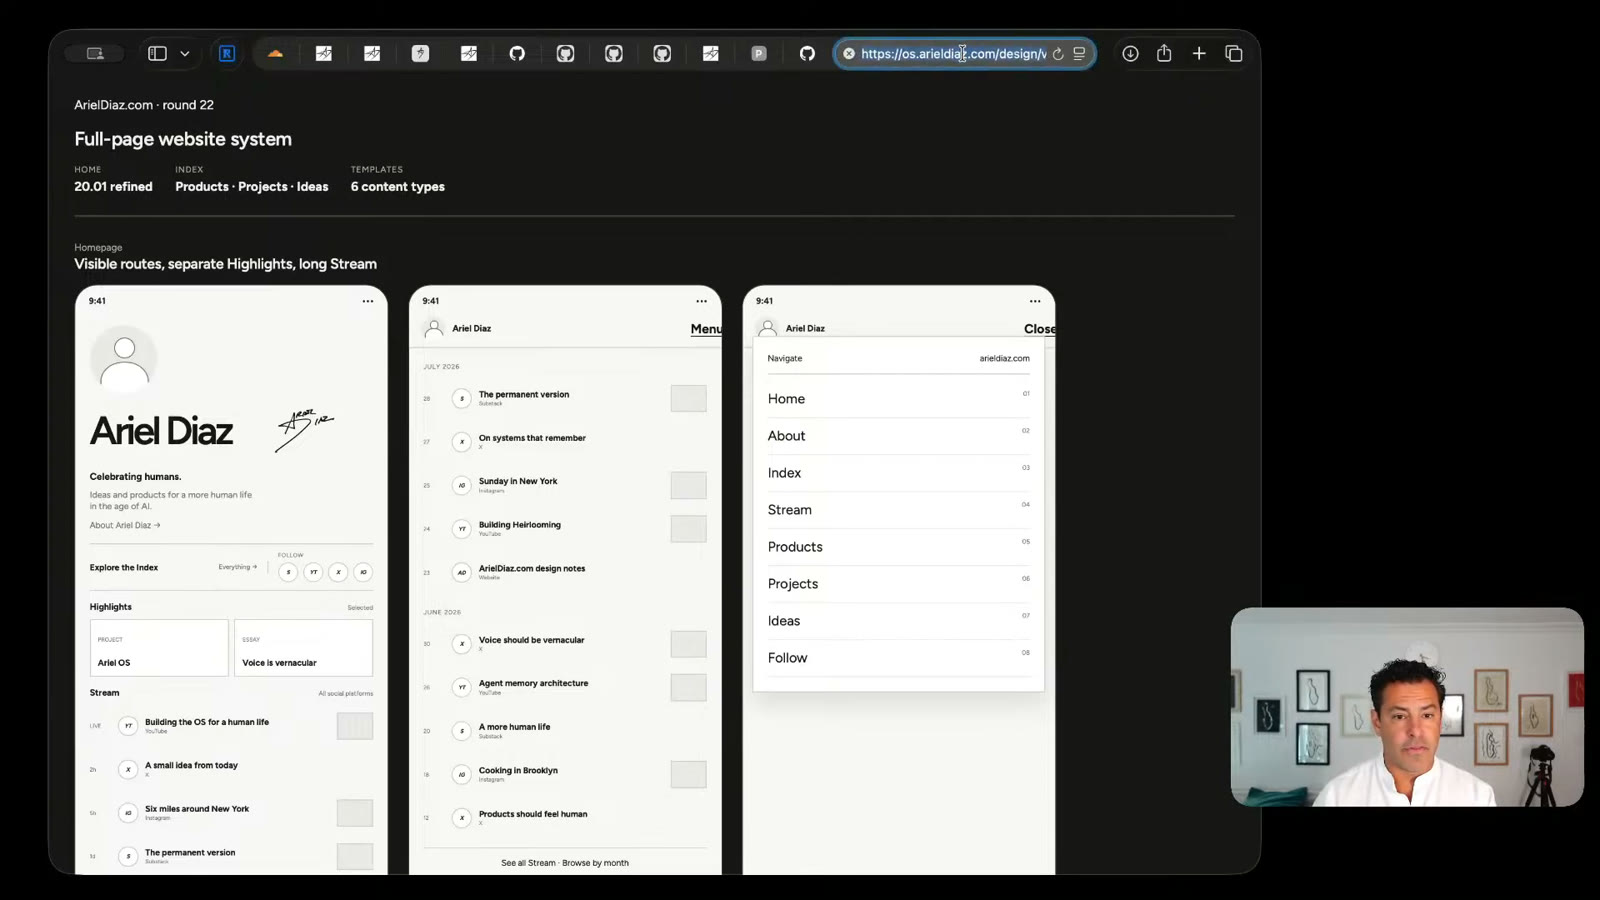Click the All social platforms filter
Screen dimensions: 1600x900
[x=345, y=693]
